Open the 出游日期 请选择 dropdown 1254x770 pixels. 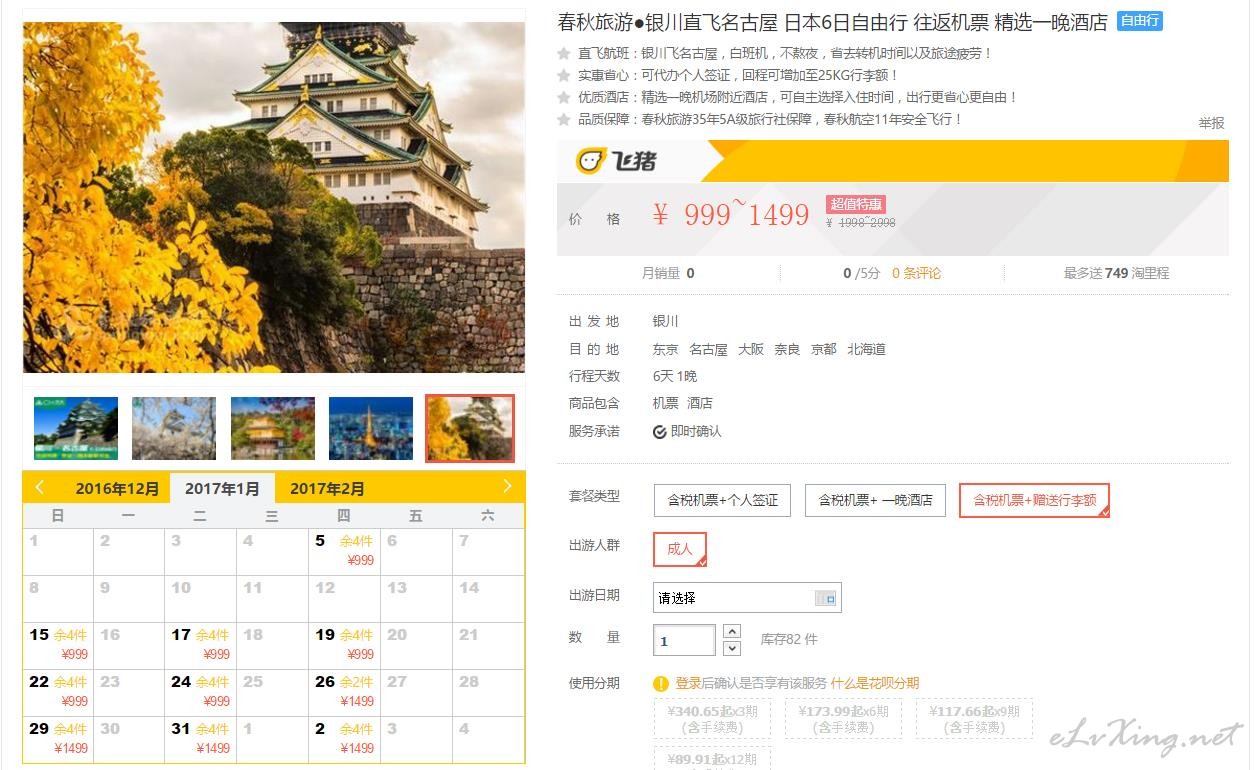click(747, 598)
